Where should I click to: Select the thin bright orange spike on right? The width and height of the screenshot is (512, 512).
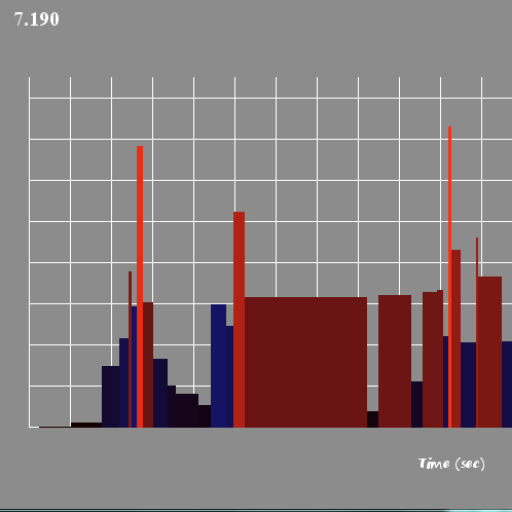[450, 277]
